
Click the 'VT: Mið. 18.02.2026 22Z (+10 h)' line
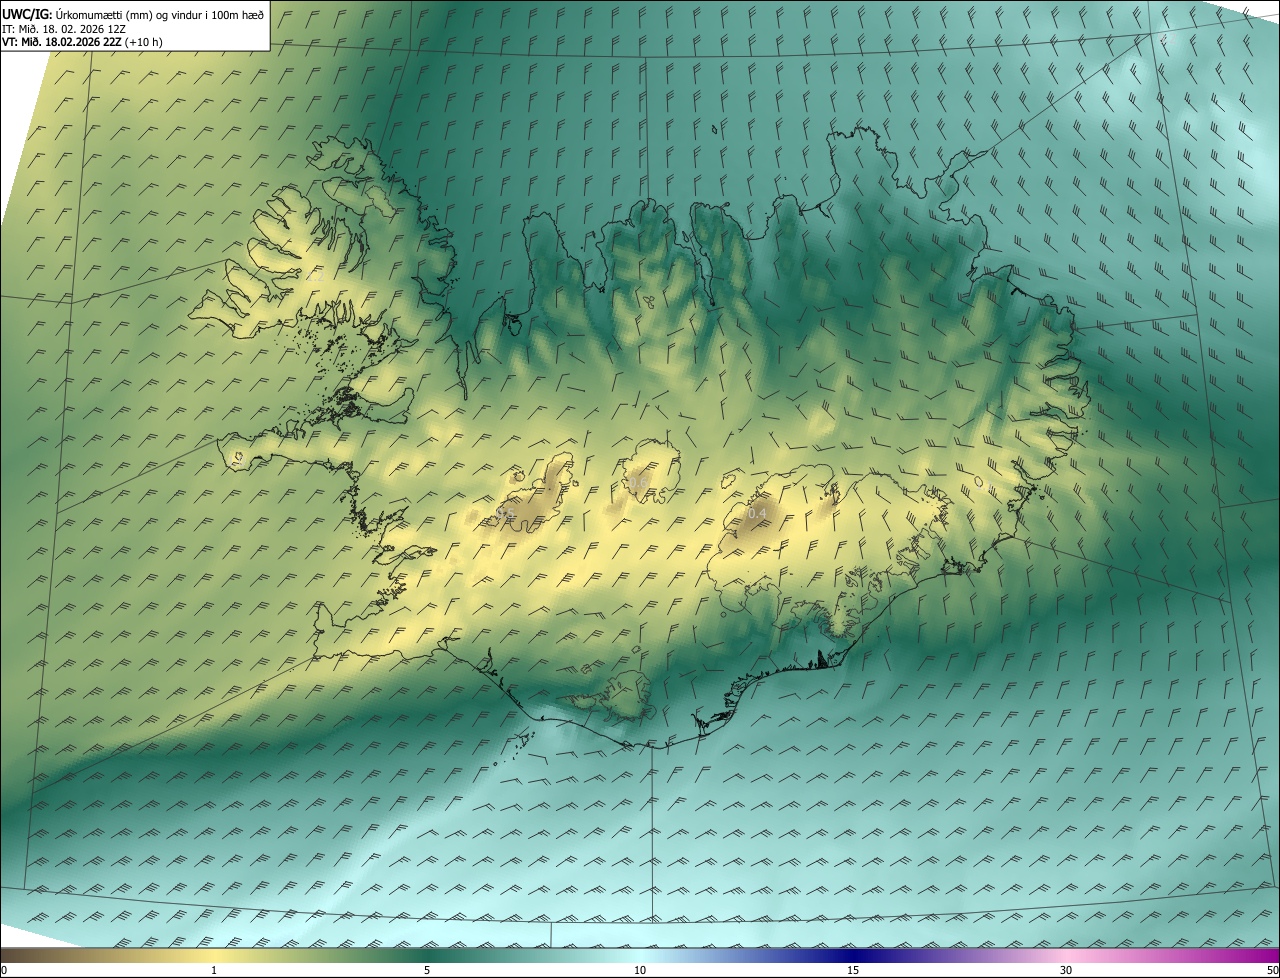(82, 42)
